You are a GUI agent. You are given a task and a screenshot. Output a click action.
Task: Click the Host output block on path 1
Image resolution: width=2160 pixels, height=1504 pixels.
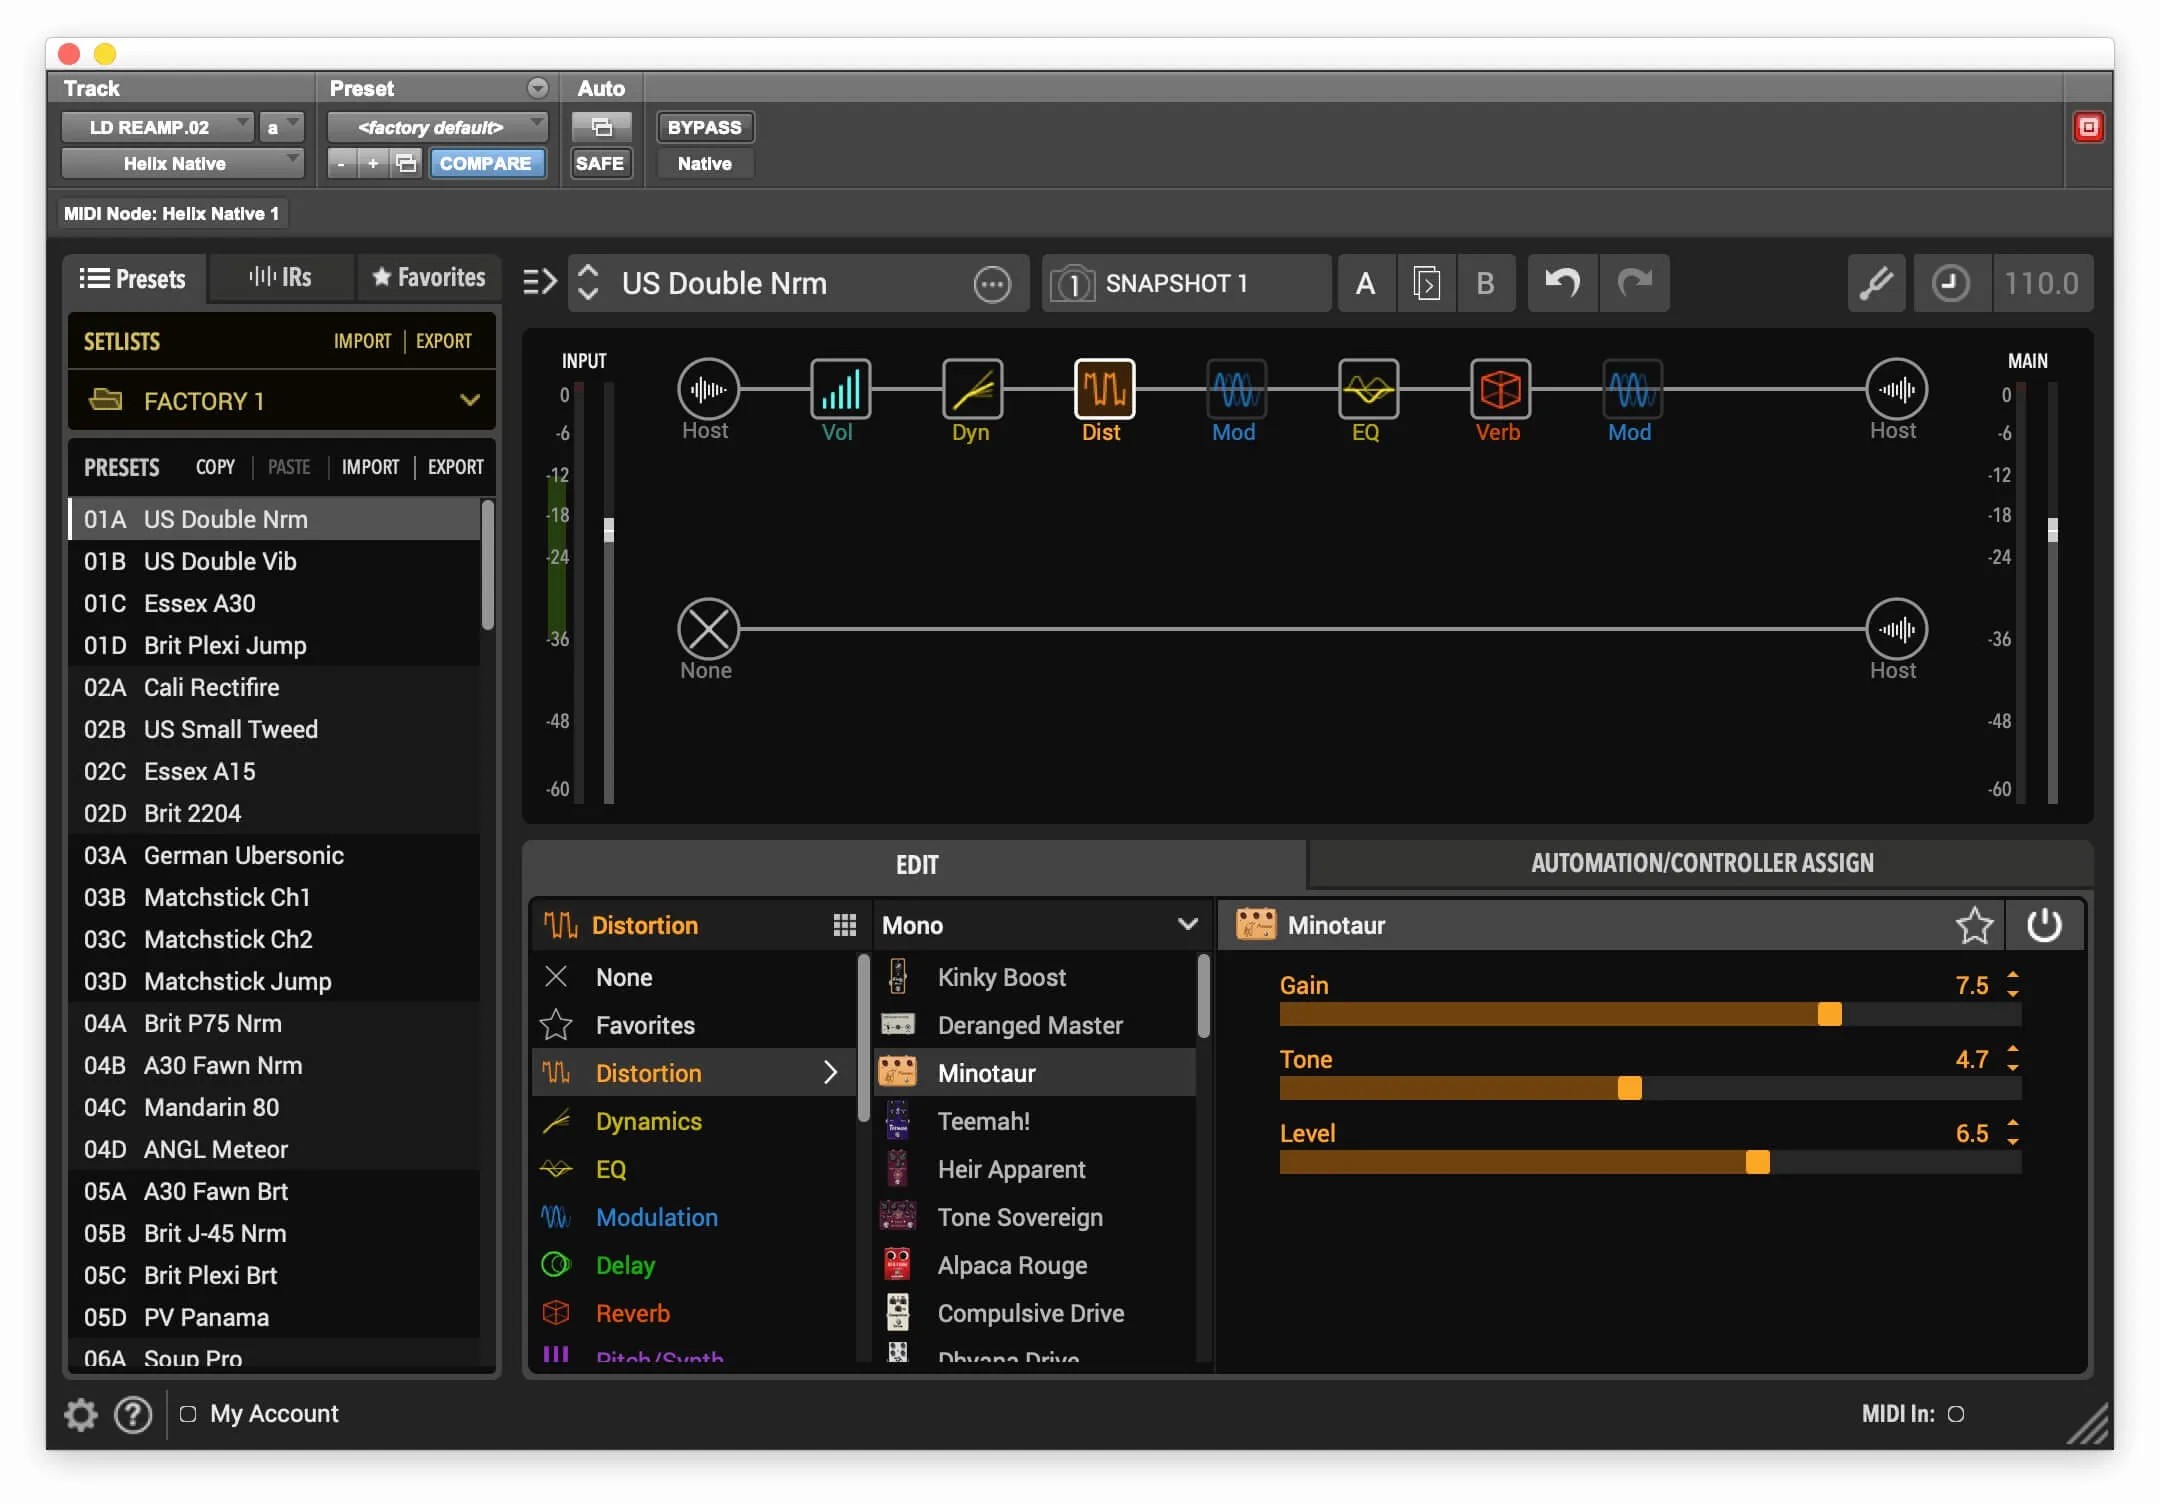pyautogui.click(x=1896, y=389)
